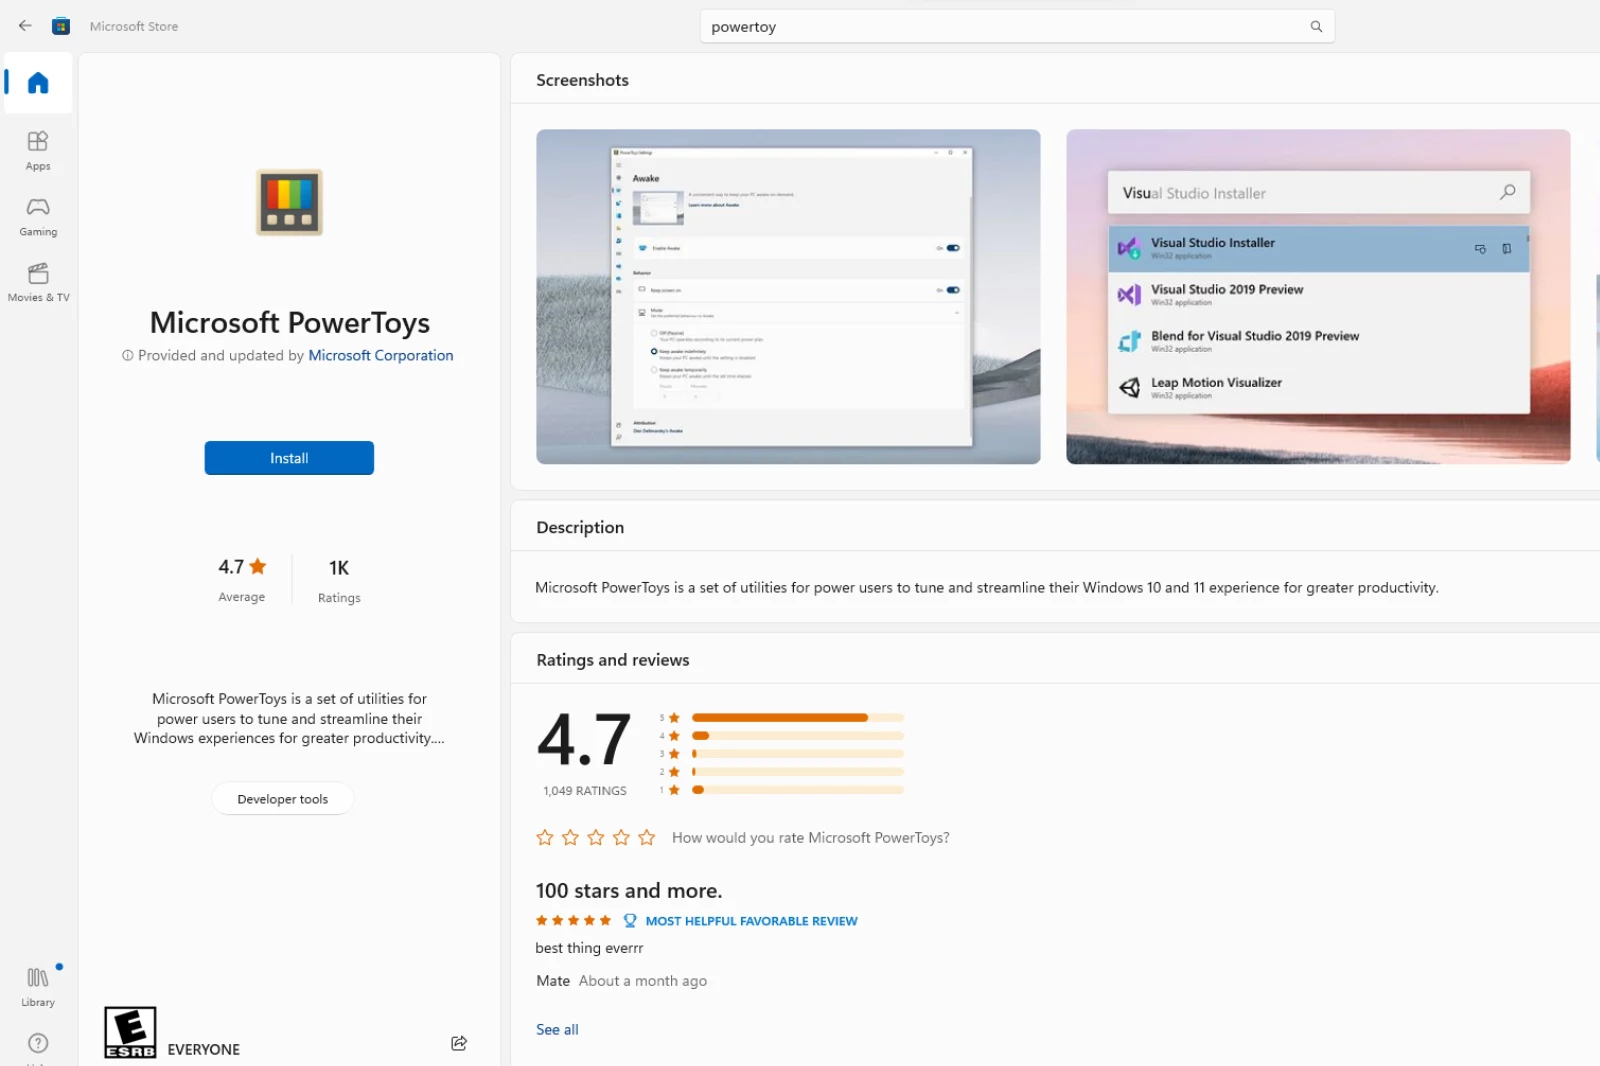Click the ESRB Everyone rating badge

(130, 1032)
